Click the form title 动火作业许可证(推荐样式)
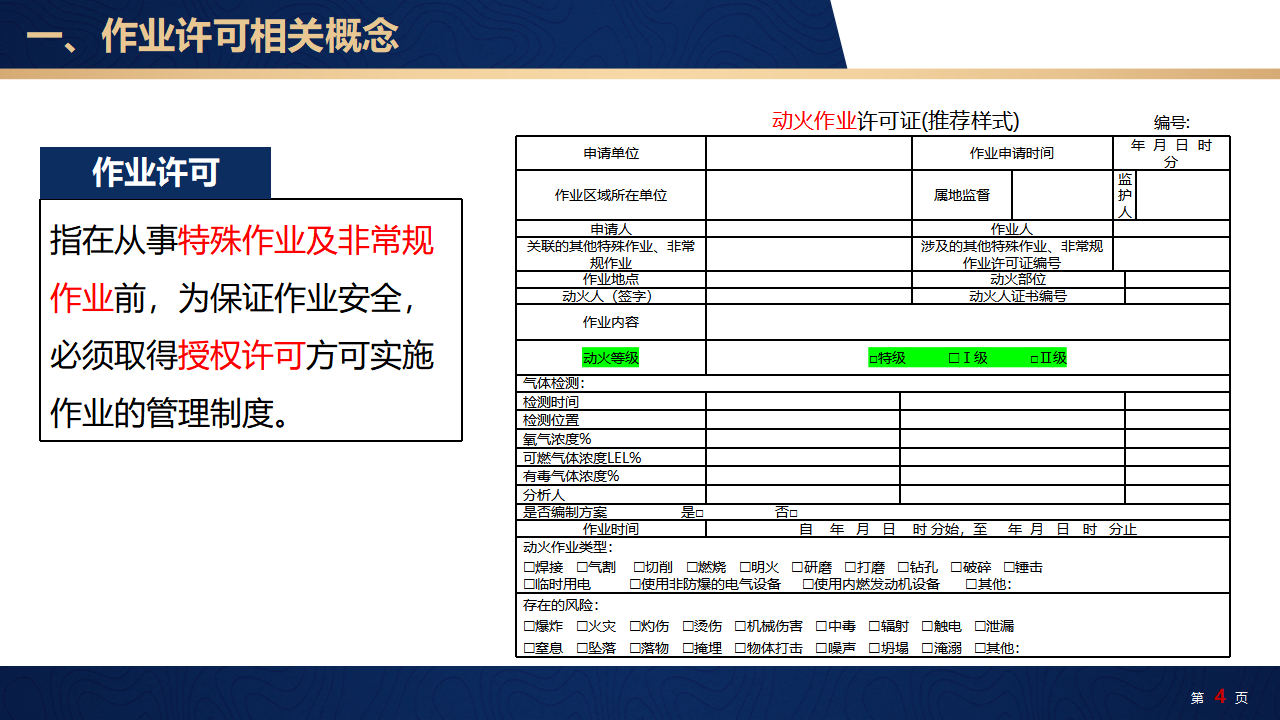 (896, 121)
